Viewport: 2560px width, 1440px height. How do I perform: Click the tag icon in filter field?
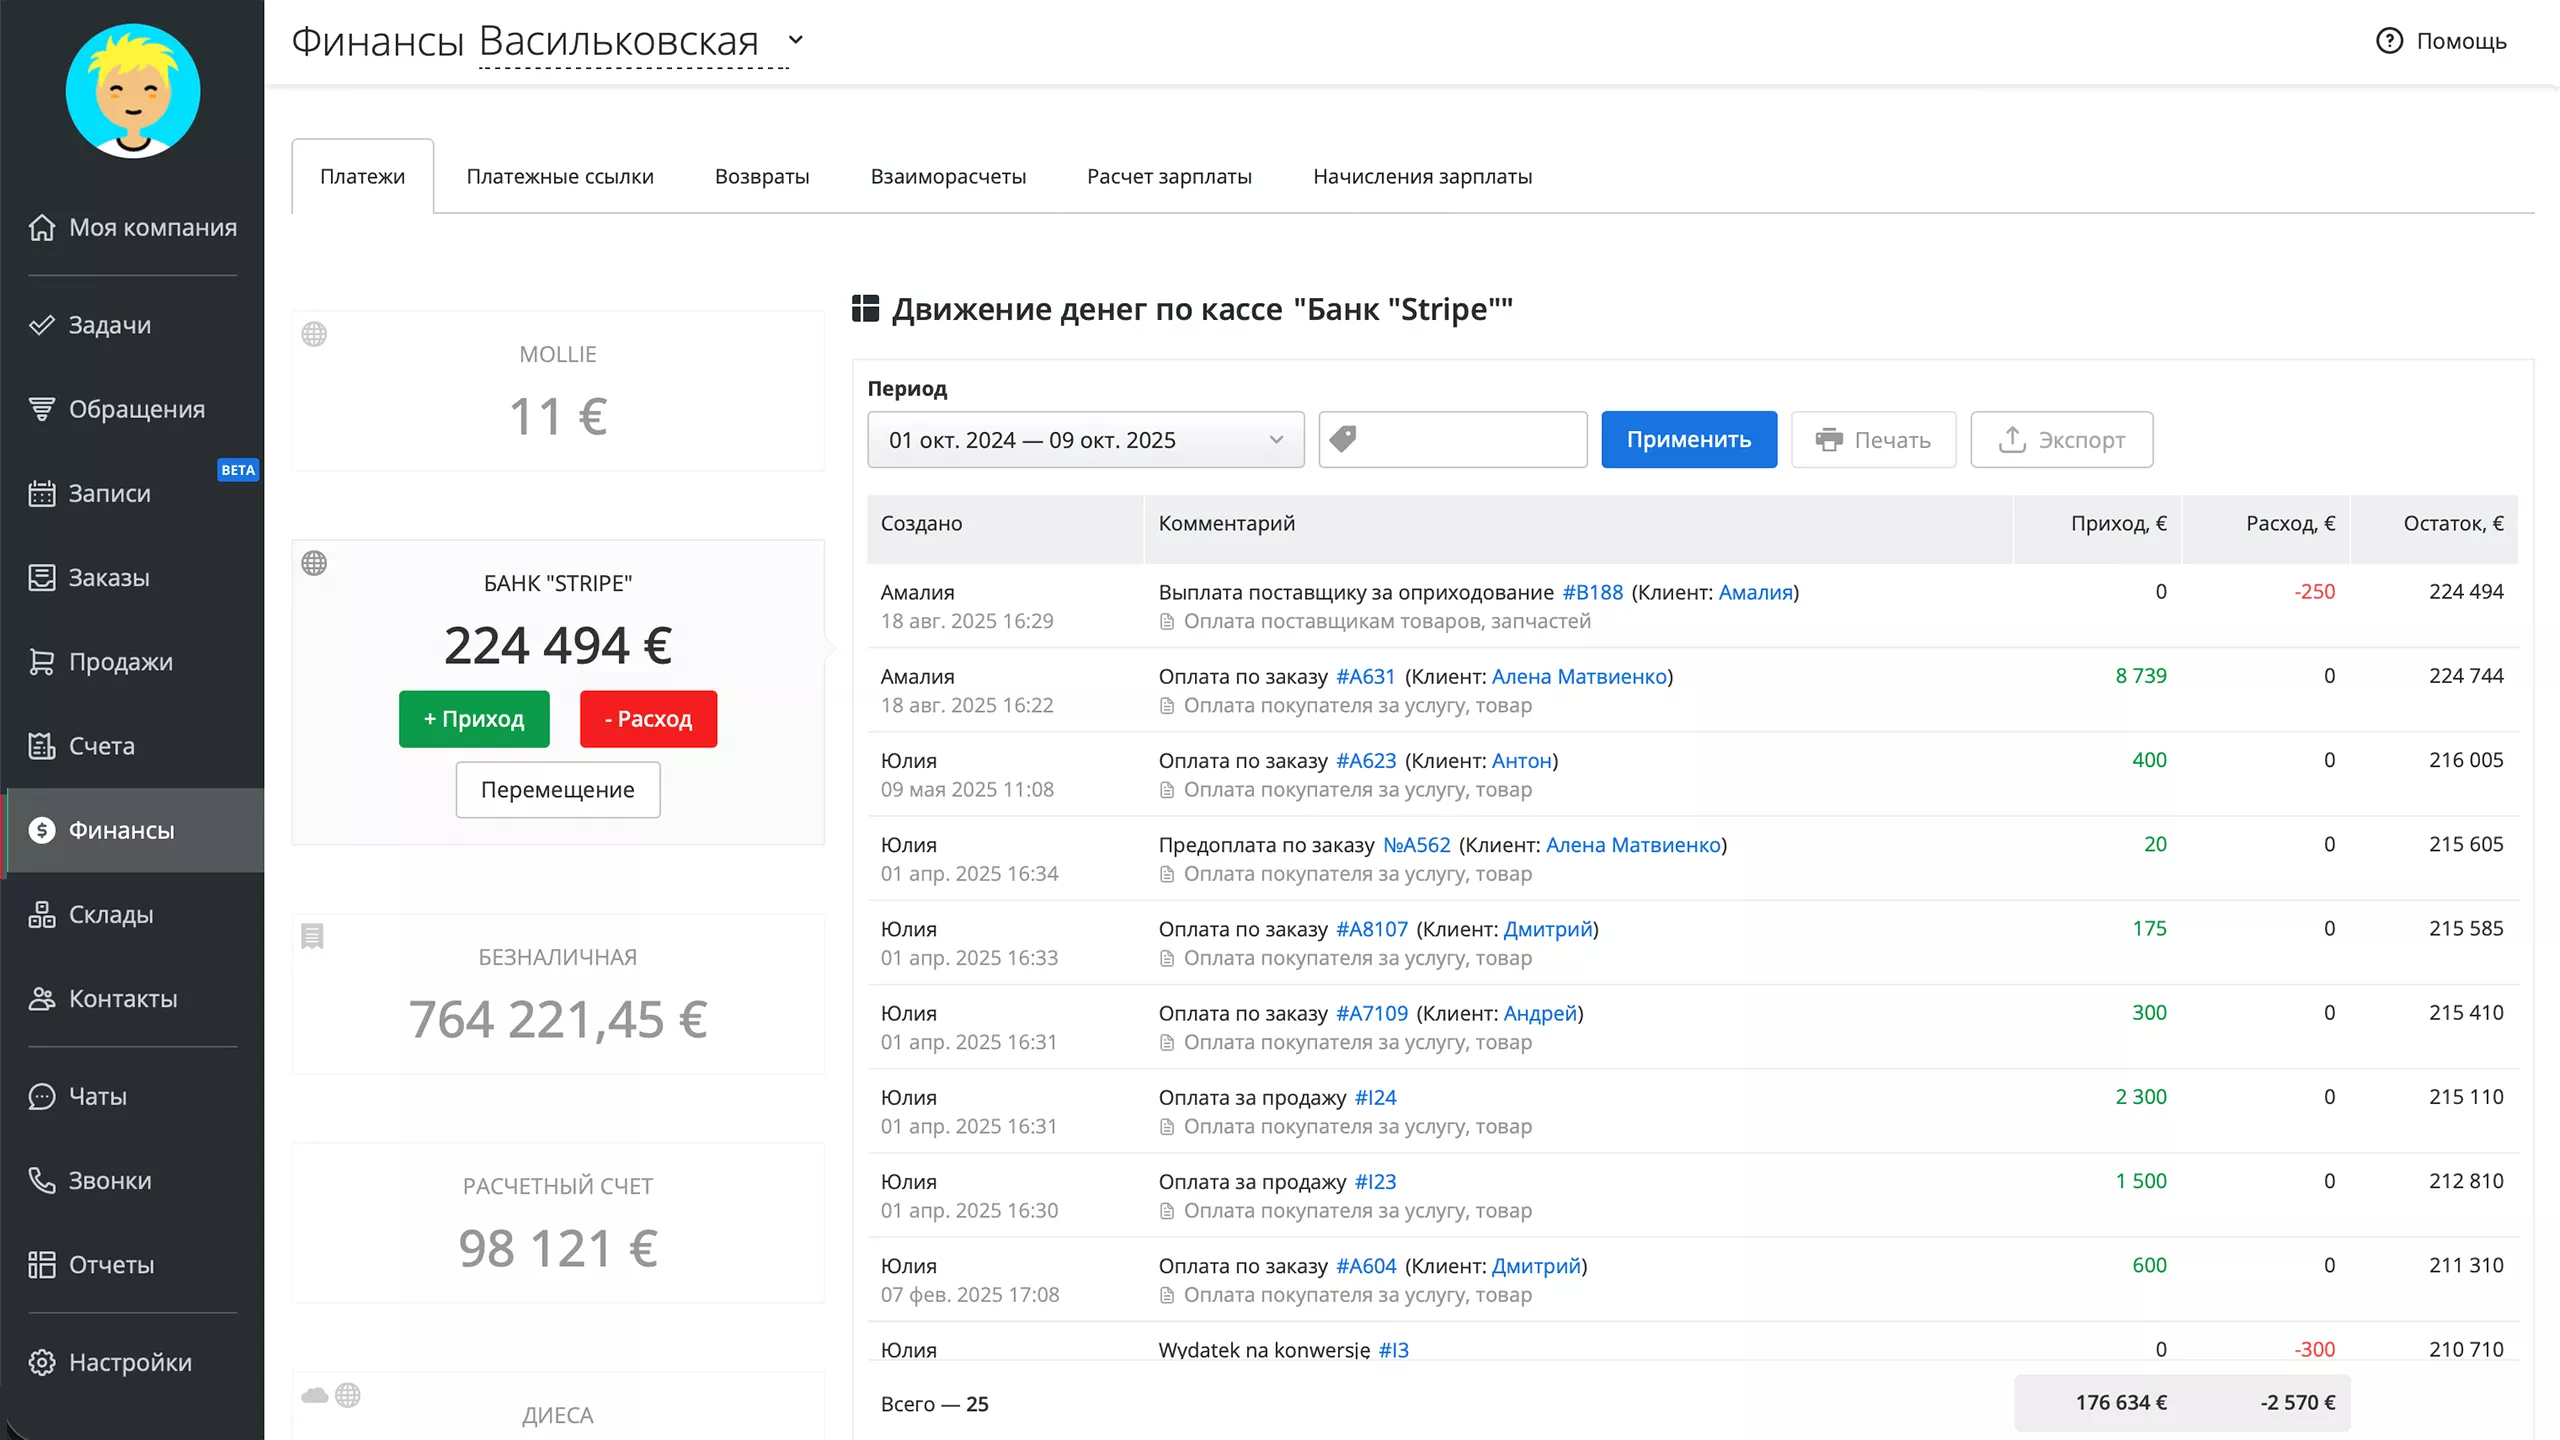[1343, 439]
